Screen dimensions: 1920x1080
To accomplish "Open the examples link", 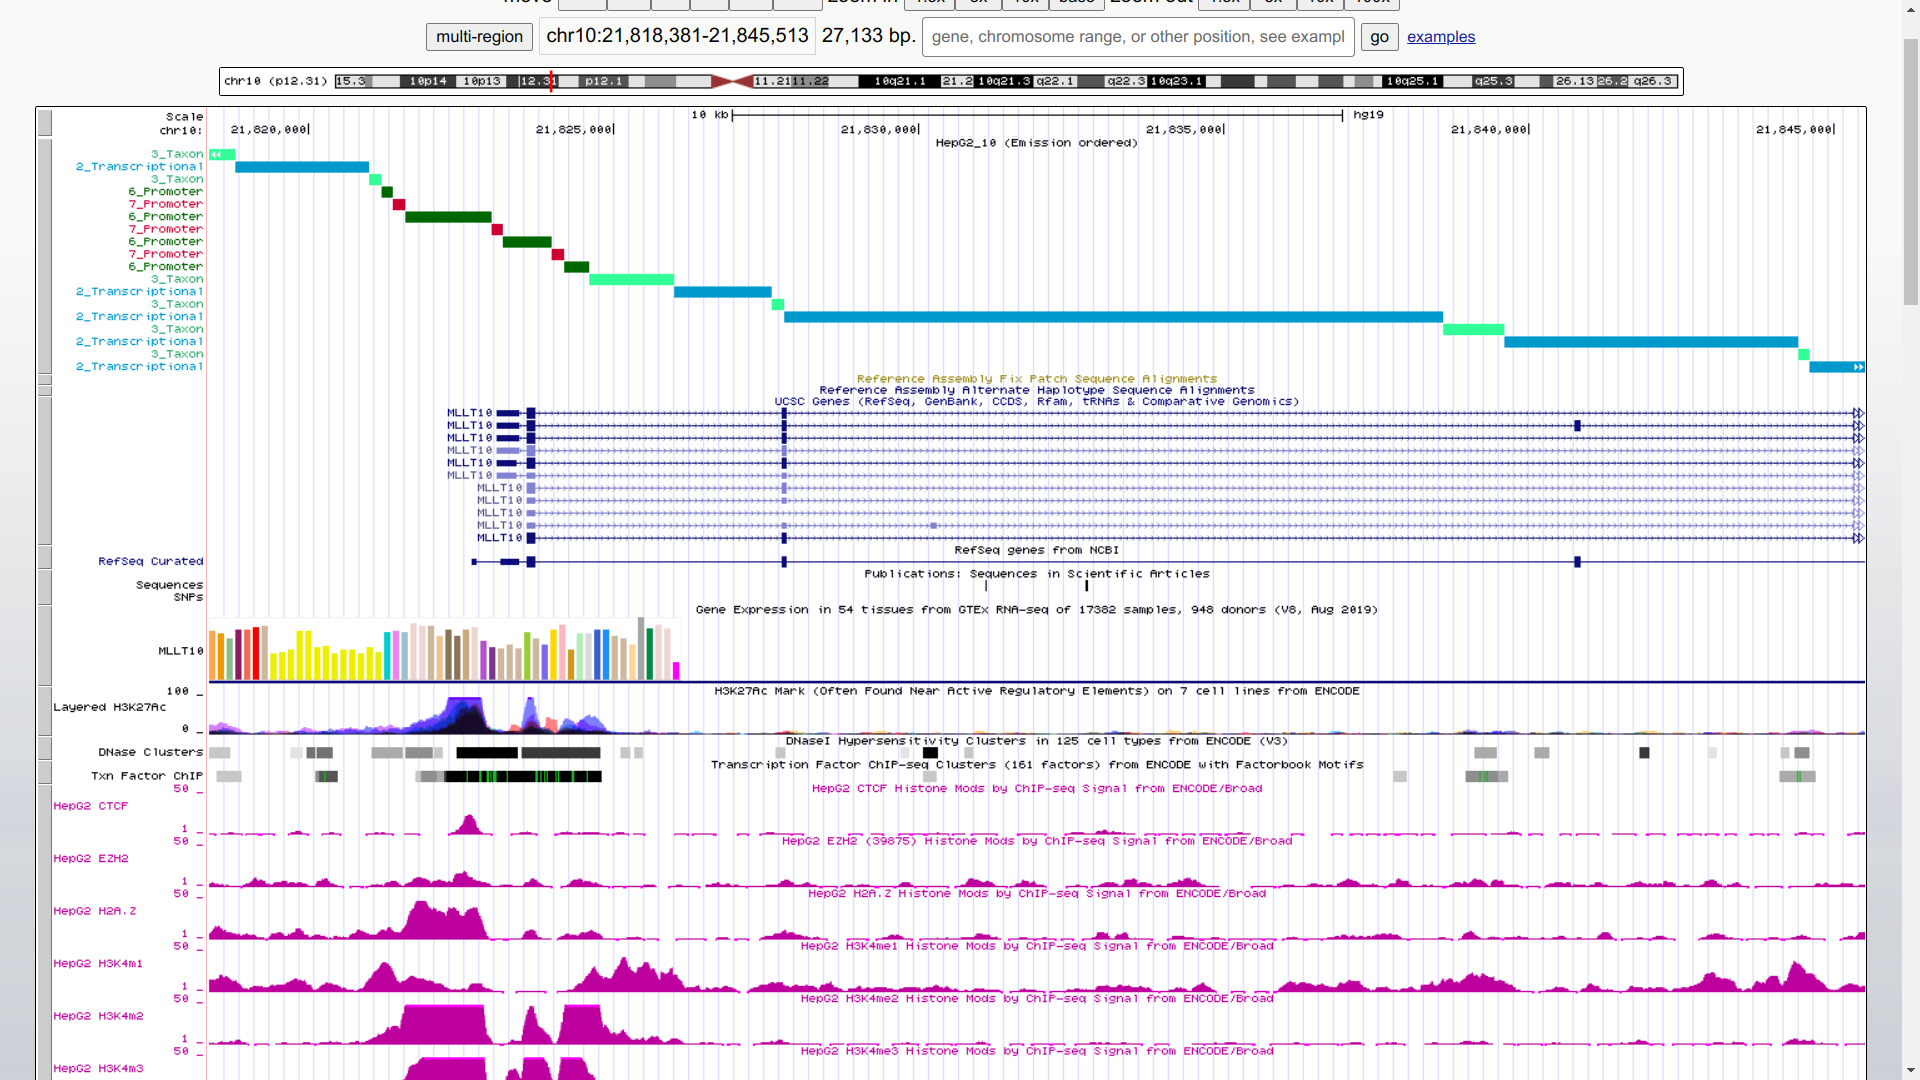I will 1440,36.
